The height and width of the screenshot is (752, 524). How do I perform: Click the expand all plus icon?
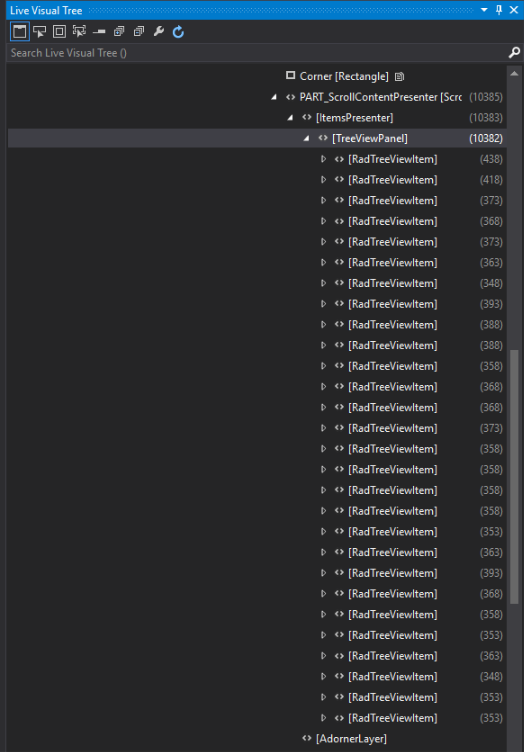click(119, 32)
